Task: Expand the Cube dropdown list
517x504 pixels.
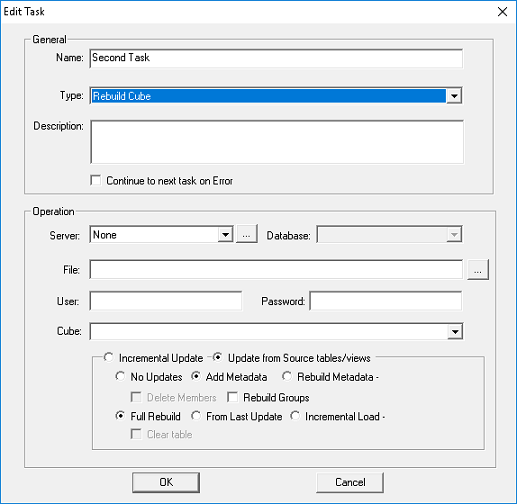Action: tap(455, 331)
